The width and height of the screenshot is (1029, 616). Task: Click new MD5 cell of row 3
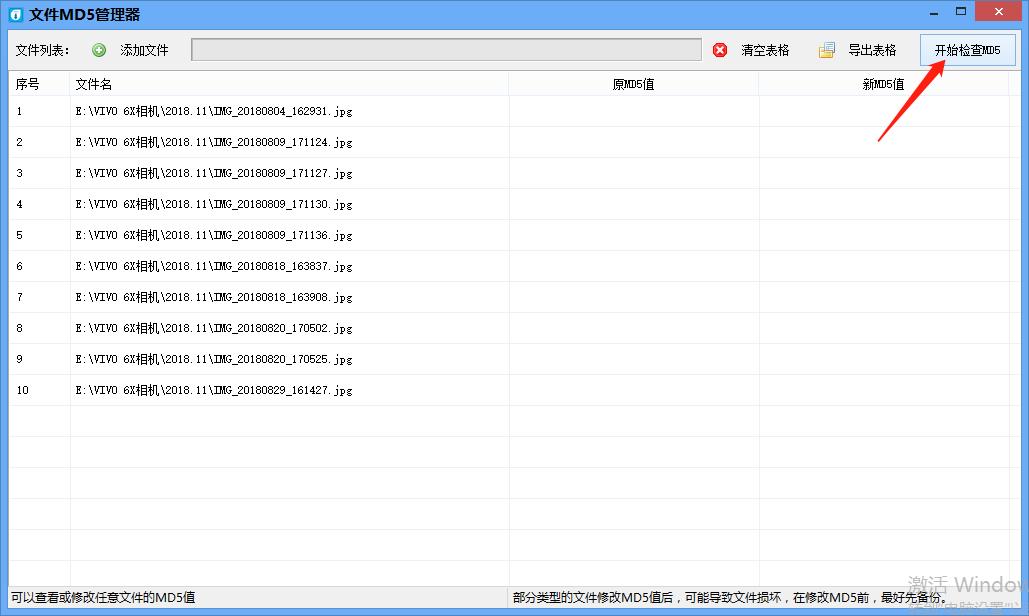click(x=884, y=173)
